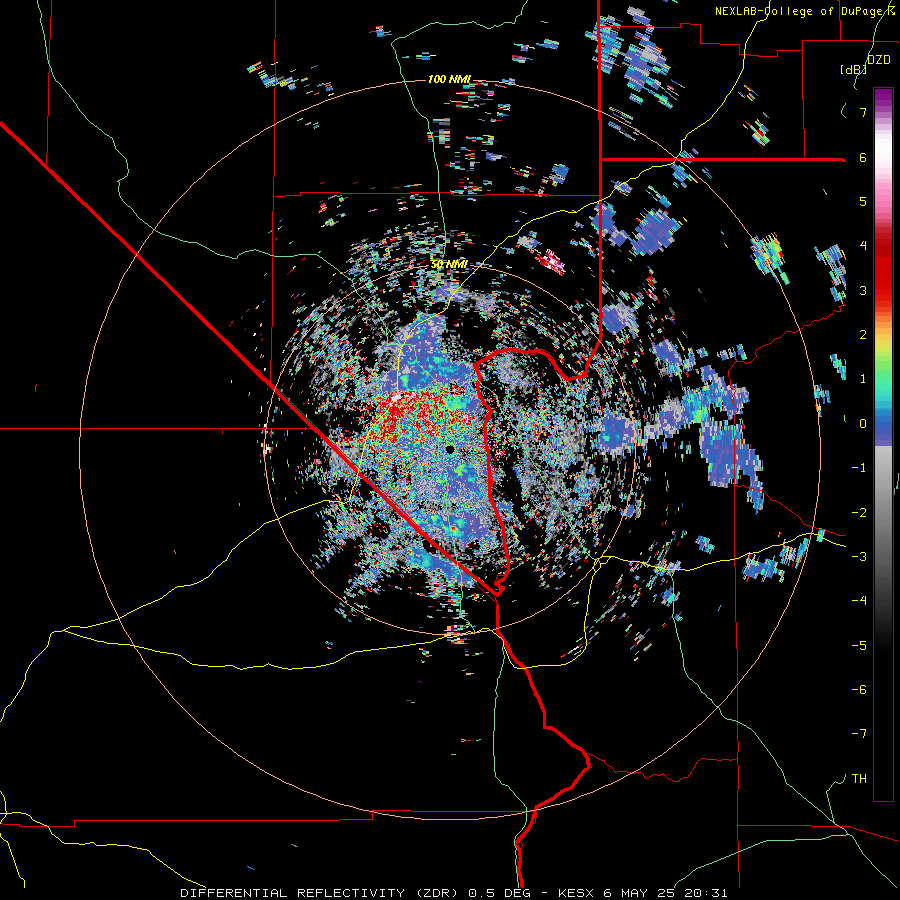Click the '7' value on color scale
This screenshot has width=900, height=900.
click(x=863, y=112)
